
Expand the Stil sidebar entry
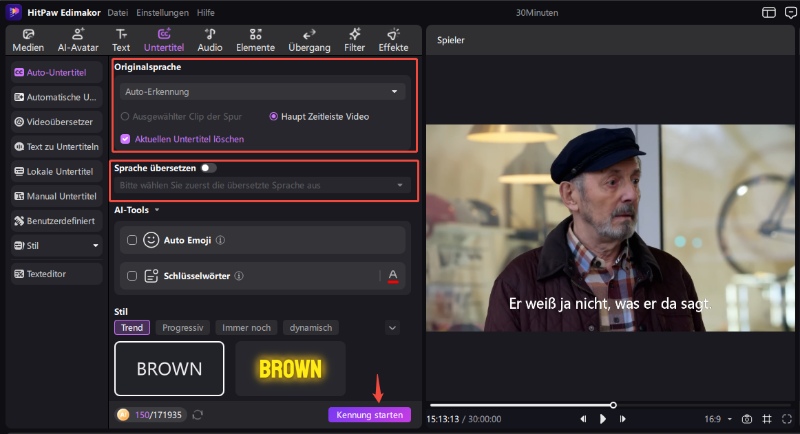56,245
